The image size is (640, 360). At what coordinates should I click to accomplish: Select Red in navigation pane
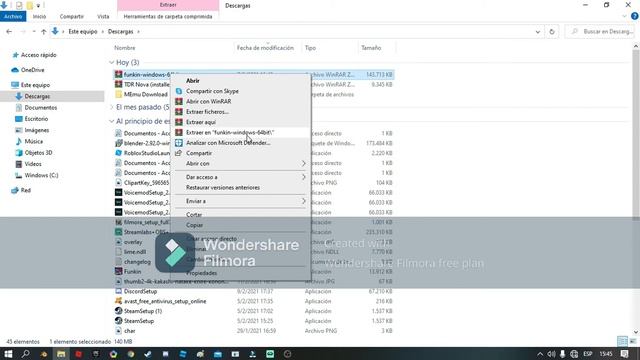click(x=25, y=190)
